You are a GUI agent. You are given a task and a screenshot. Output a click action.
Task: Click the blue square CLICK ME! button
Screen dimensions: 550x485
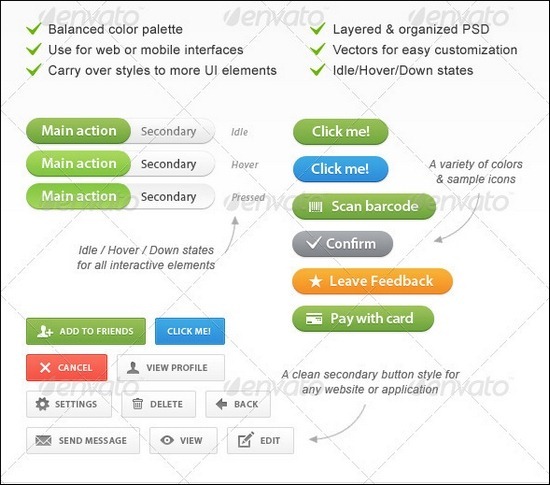point(190,331)
